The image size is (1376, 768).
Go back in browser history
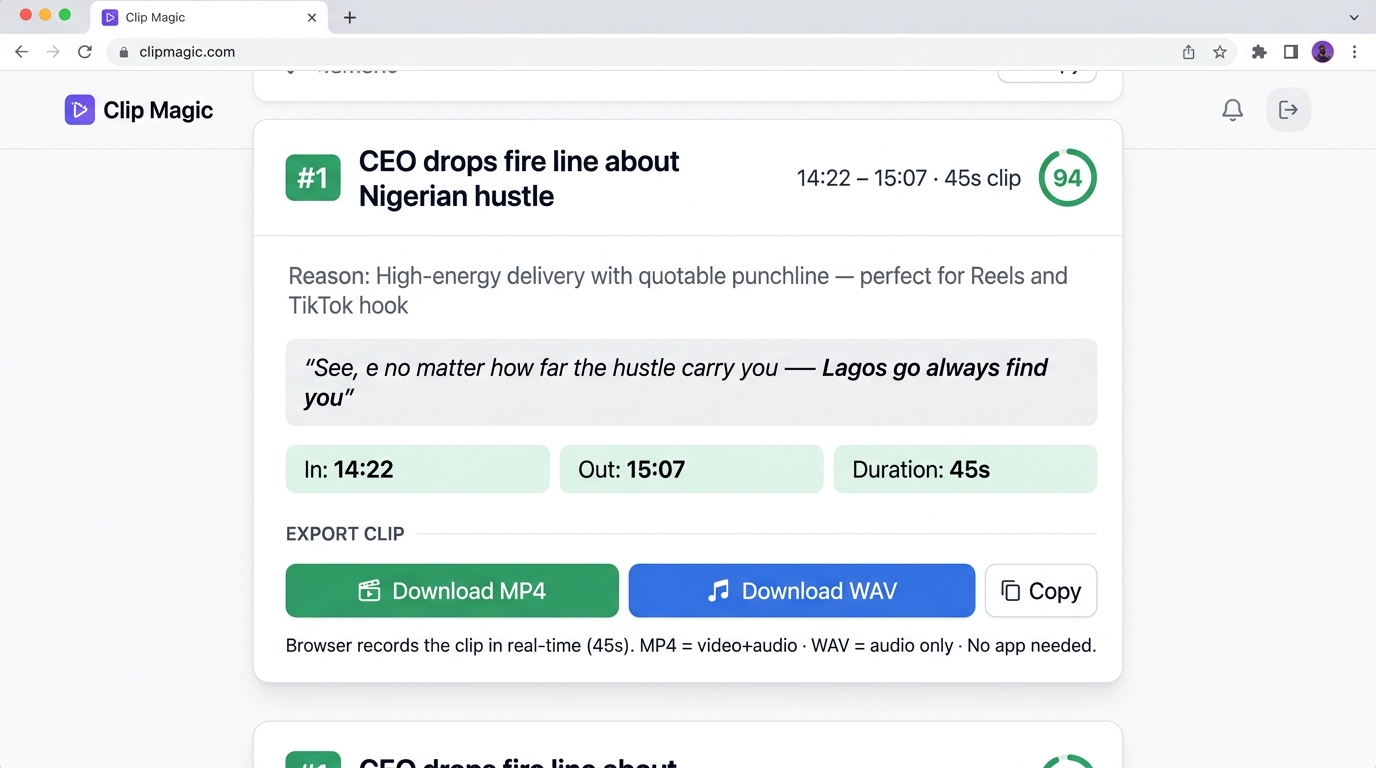[21, 52]
